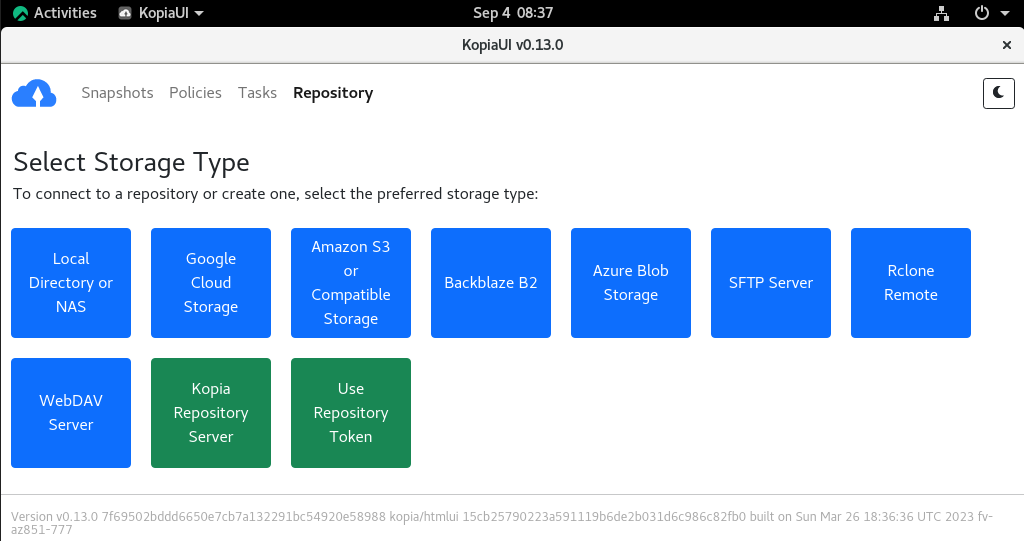Image resolution: width=1024 pixels, height=541 pixels.
Task: Select Google Cloud Storage option
Action: point(211,283)
